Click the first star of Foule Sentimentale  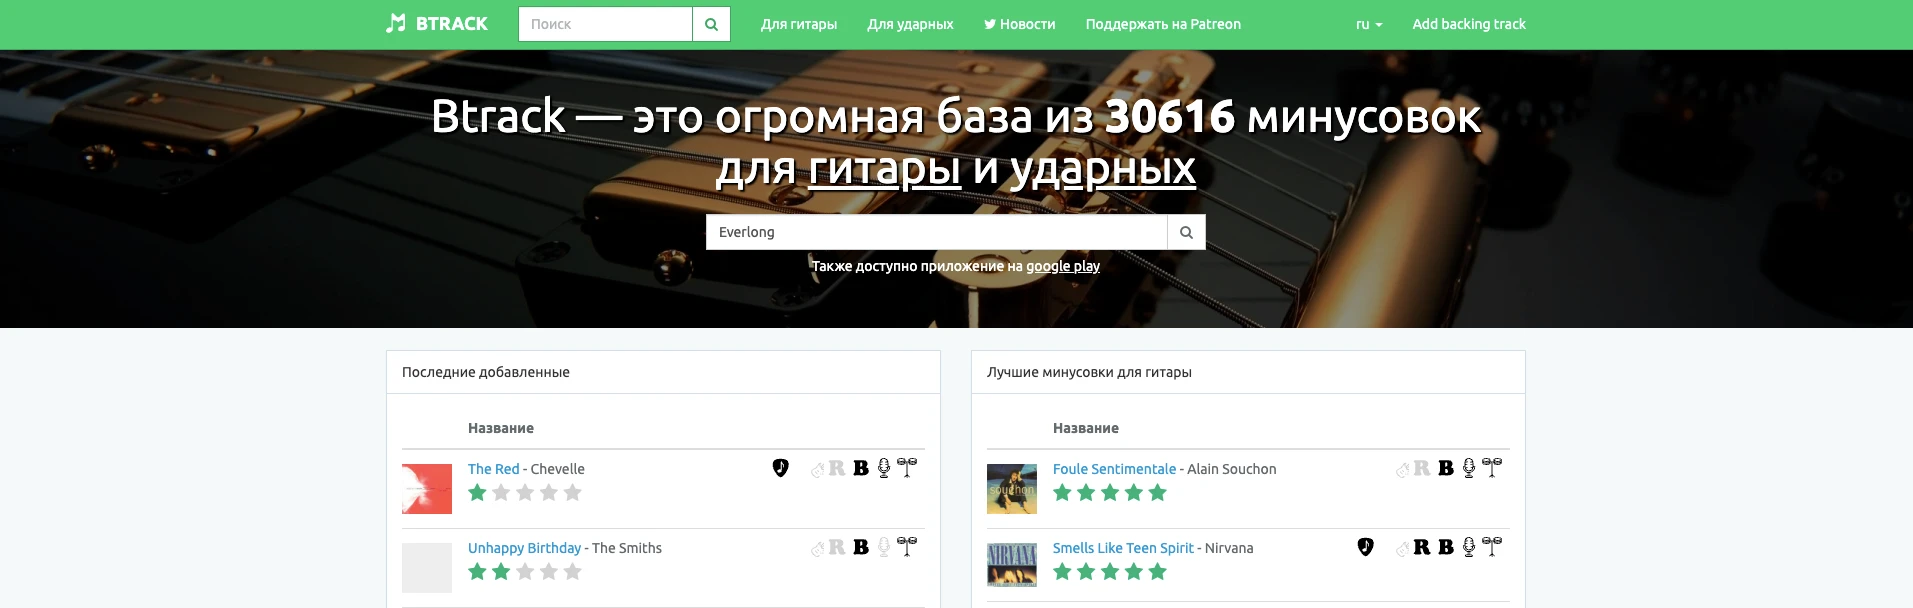[x=1062, y=493]
